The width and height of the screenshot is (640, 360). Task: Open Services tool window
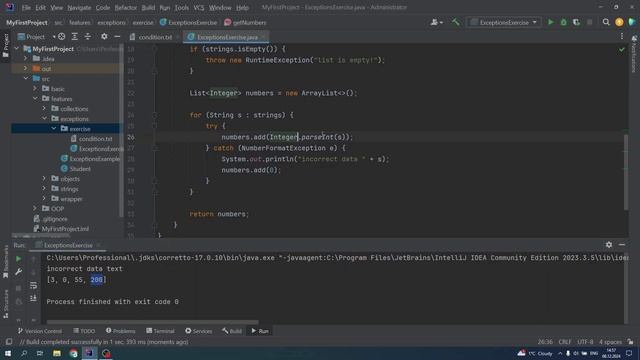pyautogui.click(x=198, y=331)
